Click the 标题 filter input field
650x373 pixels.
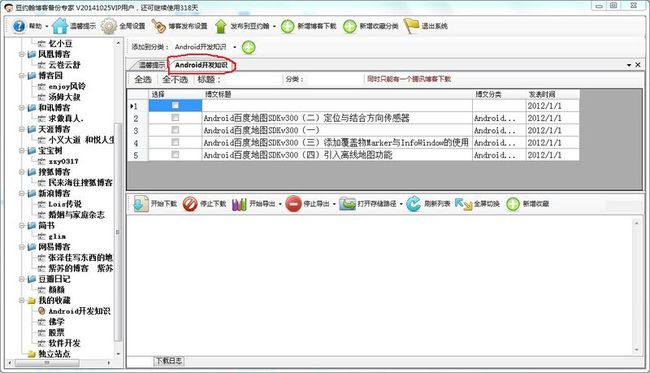[252, 79]
